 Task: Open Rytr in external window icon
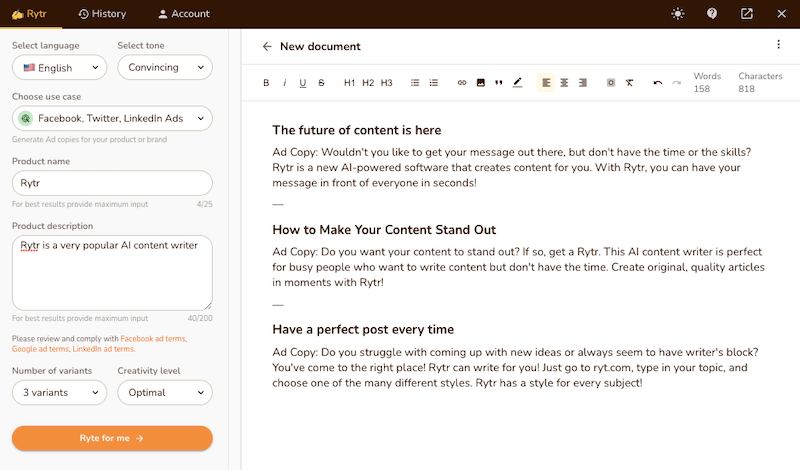coord(746,14)
